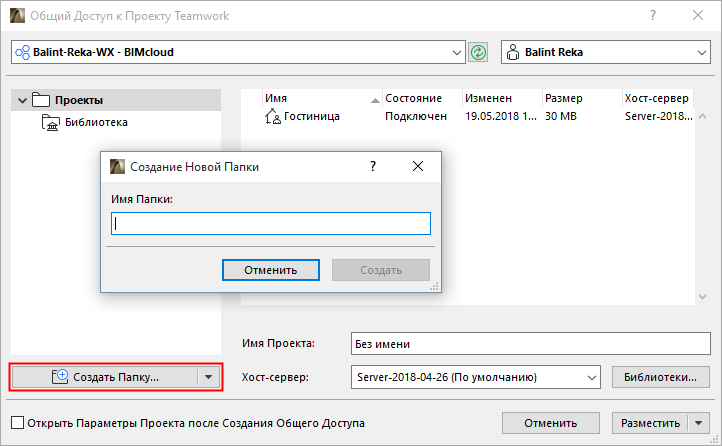
Task: Sort the list by Имя column
Action: pos(320,99)
